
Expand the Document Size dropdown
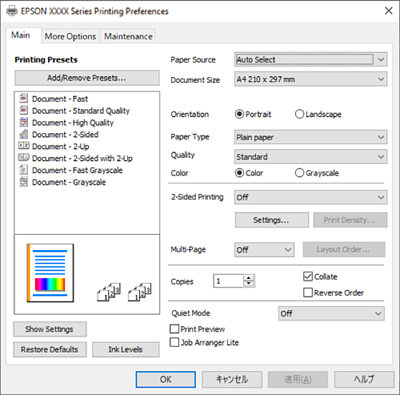point(311,79)
